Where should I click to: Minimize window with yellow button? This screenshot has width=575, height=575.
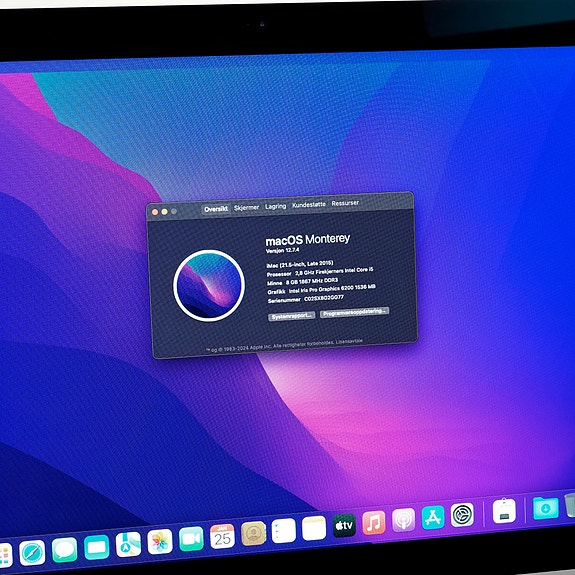164,212
